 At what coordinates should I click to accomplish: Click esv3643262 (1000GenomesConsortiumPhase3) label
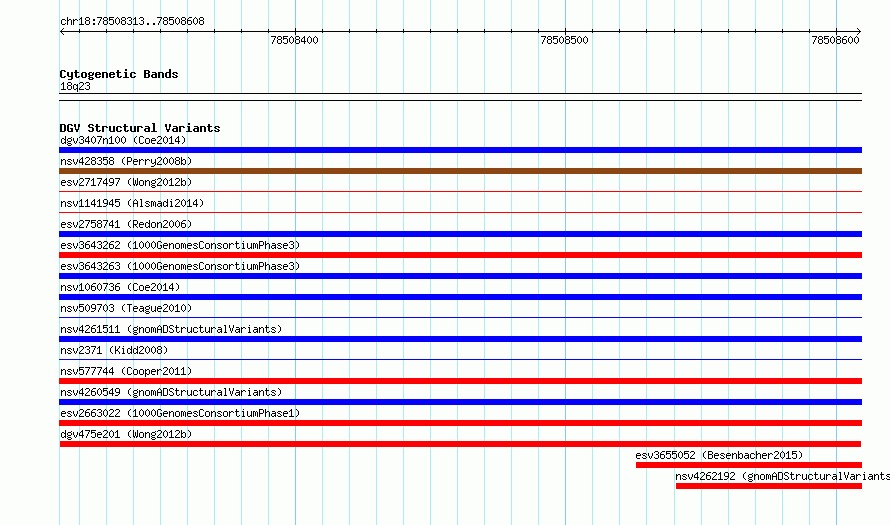[x=180, y=245]
